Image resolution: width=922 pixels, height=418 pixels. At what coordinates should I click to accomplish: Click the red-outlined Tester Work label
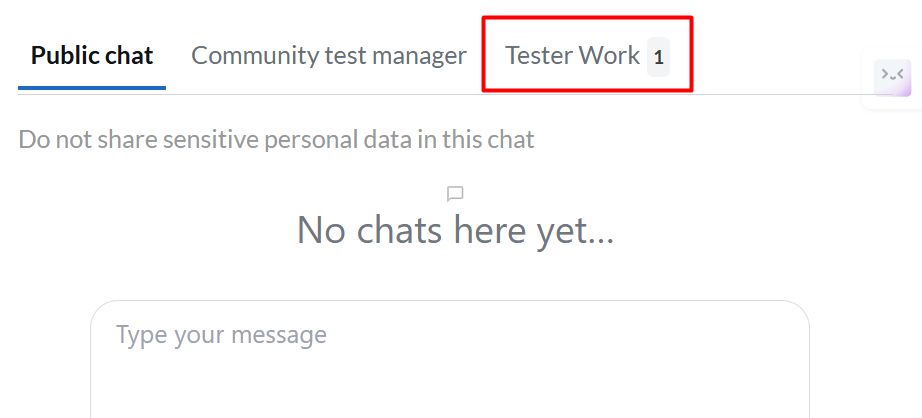[x=573, y=56]
